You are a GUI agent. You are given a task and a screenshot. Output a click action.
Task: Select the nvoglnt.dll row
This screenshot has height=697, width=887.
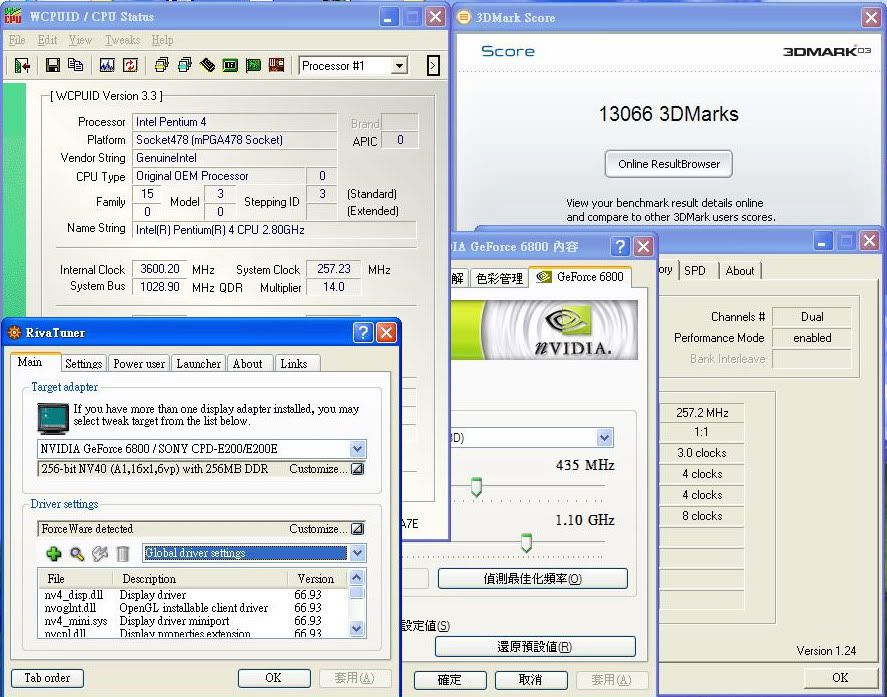click(x=192, y=608)
